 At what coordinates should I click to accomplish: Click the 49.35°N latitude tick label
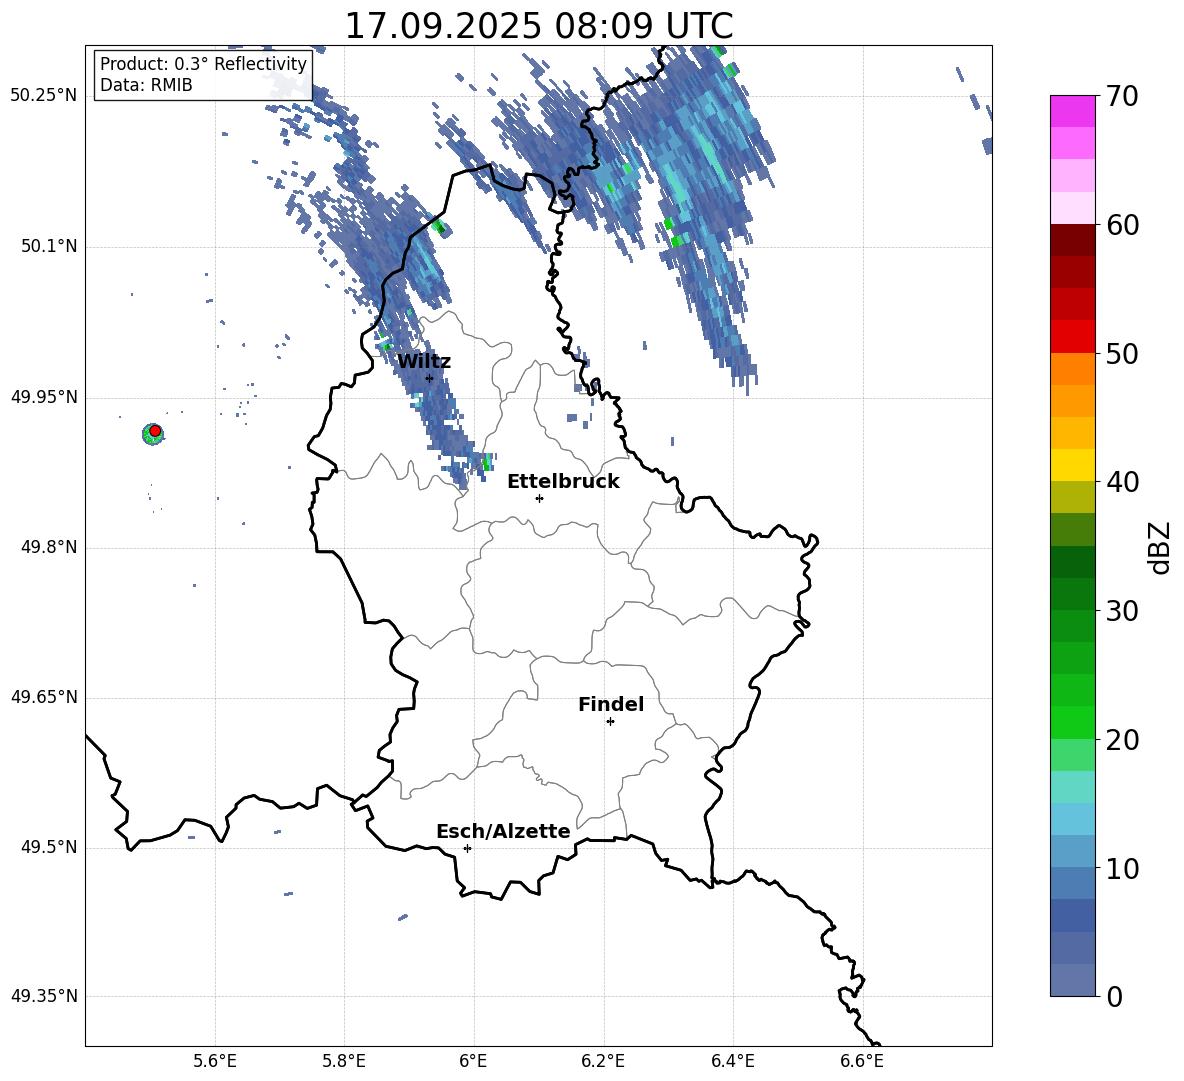pos(44,996)
